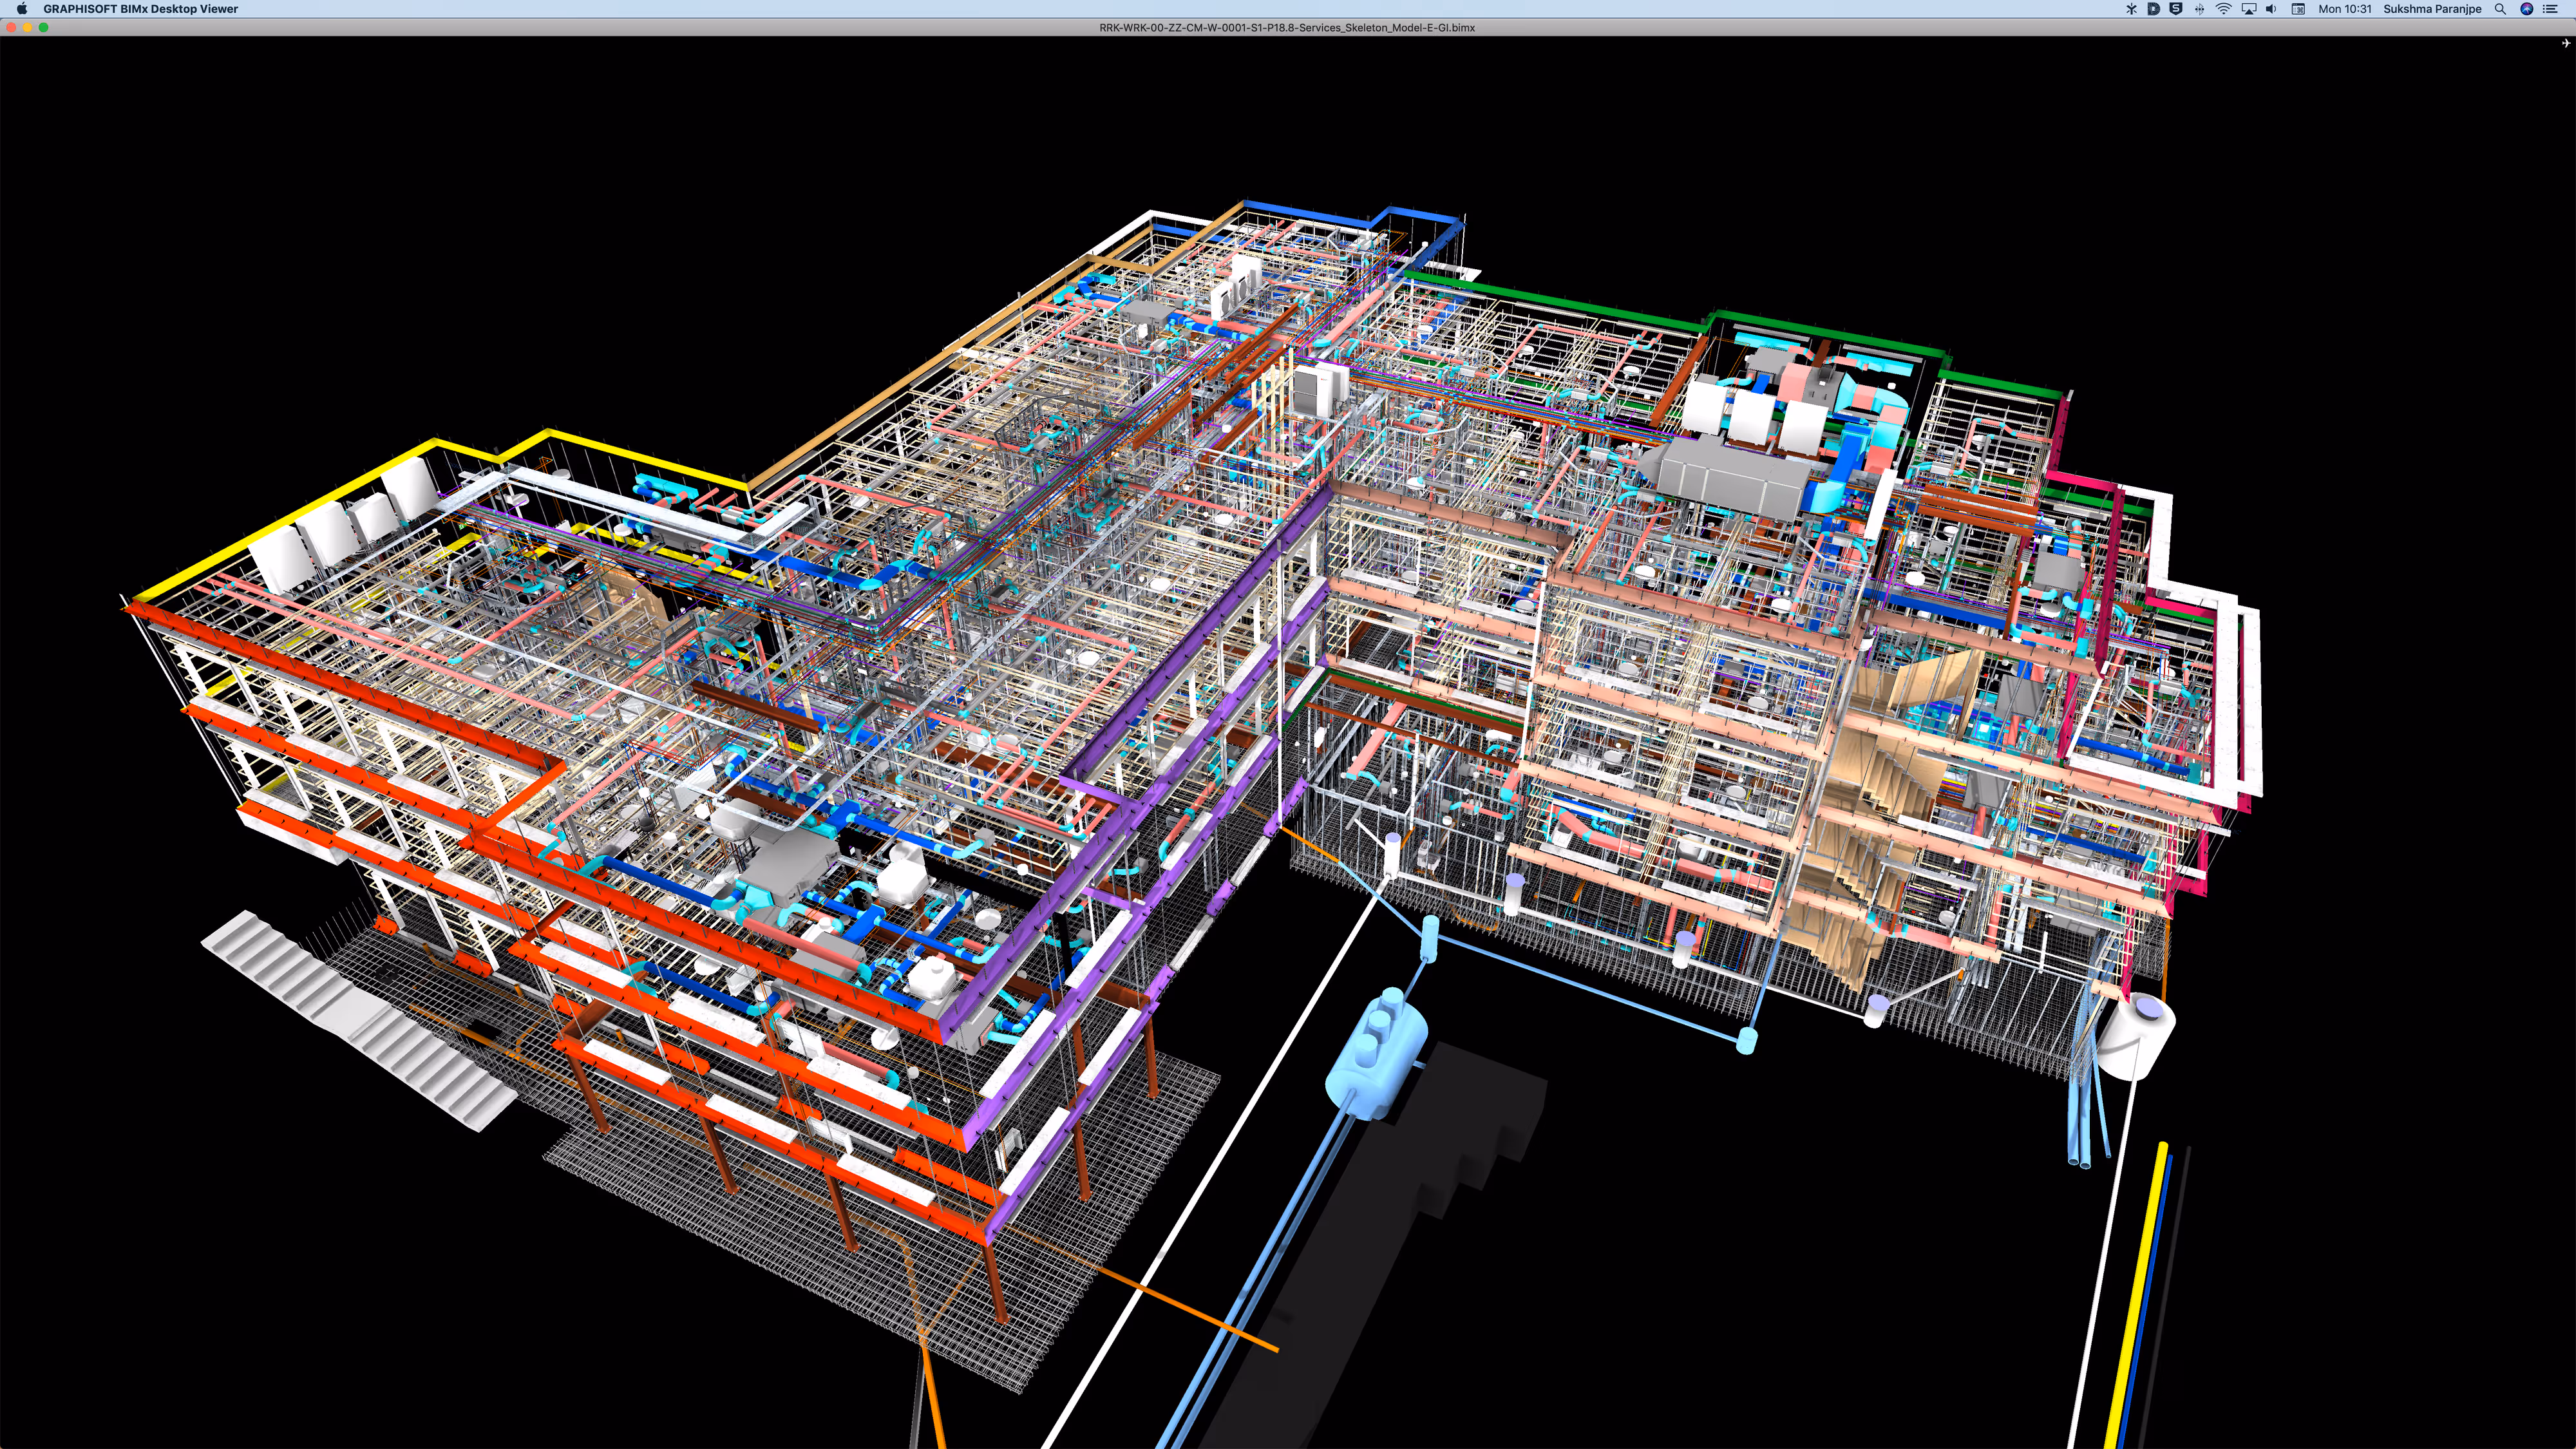Open the keyboard command viewer icon
The image size is (2576, 1449).
(x=2298, y=9)
